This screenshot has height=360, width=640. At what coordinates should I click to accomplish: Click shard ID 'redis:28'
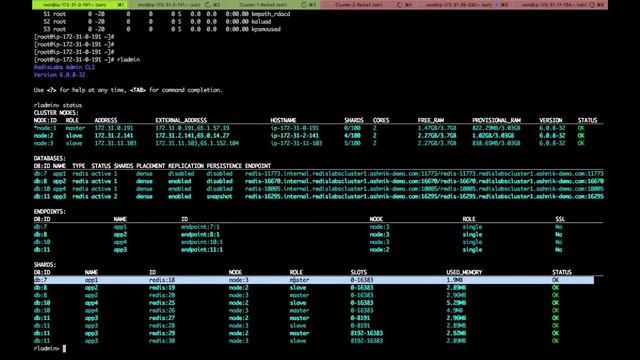point(162,326)
